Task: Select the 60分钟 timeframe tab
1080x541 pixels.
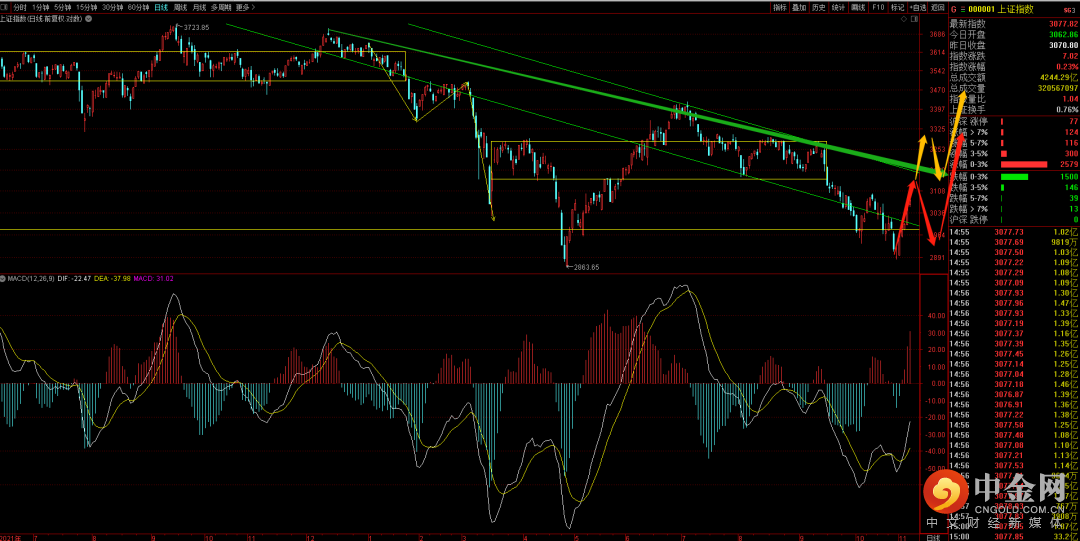Action: pyautogui.click(x=138, y=6)
